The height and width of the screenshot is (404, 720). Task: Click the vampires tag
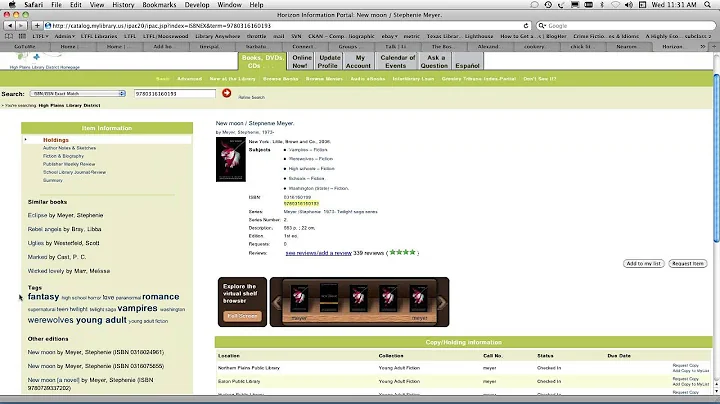coord(137,308)
